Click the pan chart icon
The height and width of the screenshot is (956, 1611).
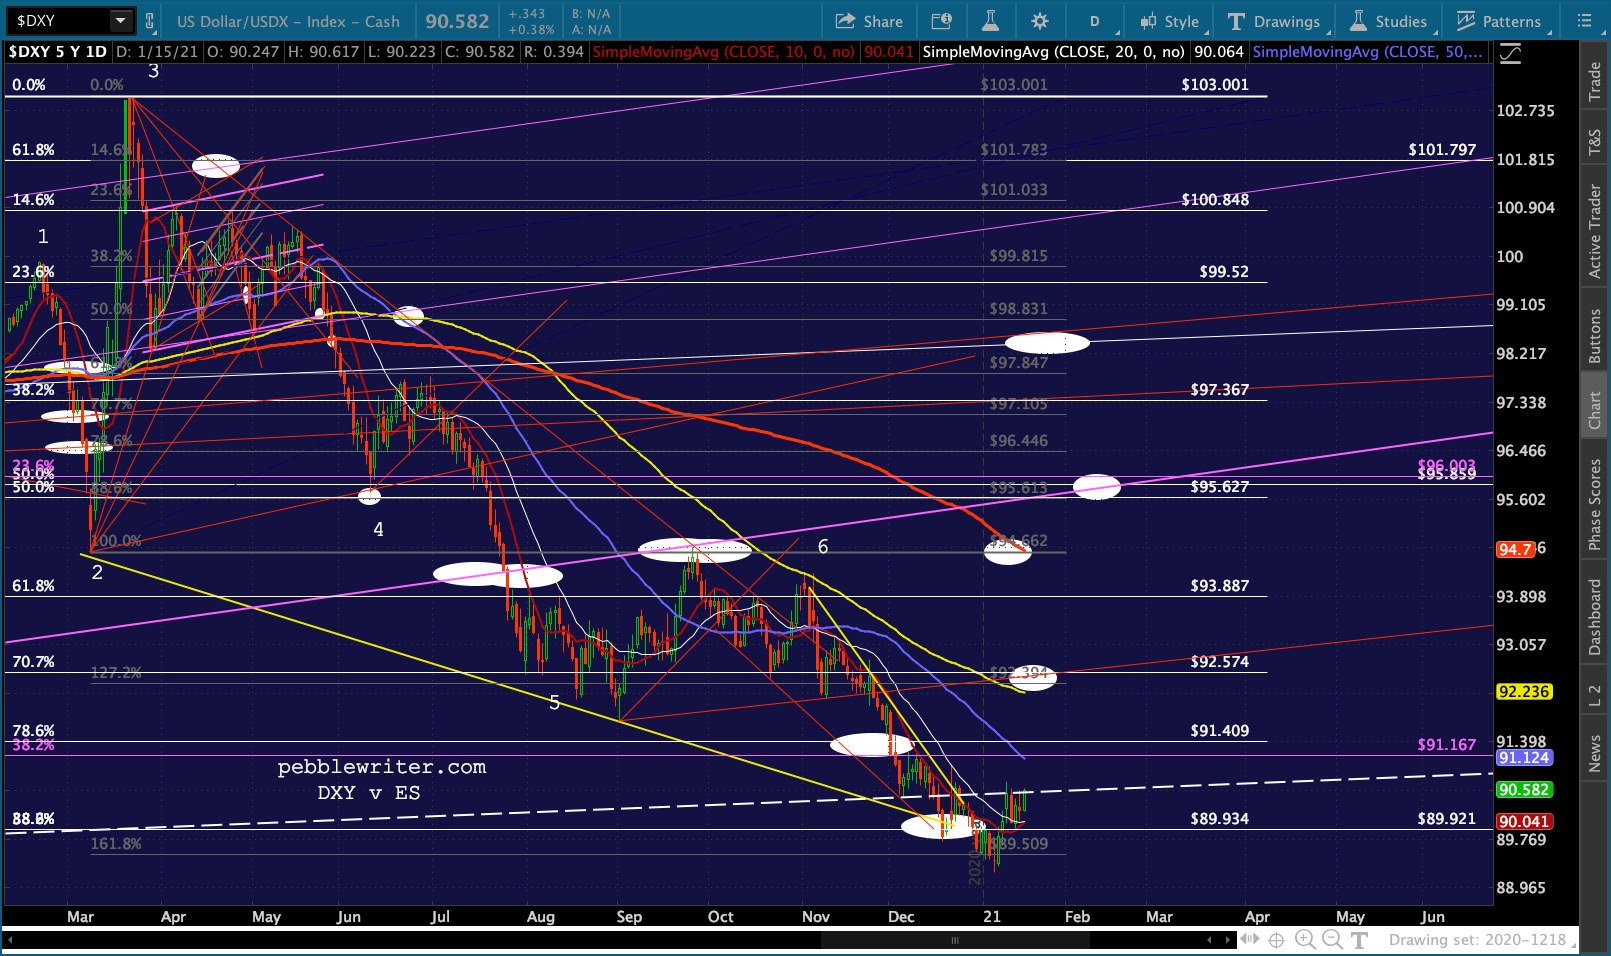click(1250, 940)
